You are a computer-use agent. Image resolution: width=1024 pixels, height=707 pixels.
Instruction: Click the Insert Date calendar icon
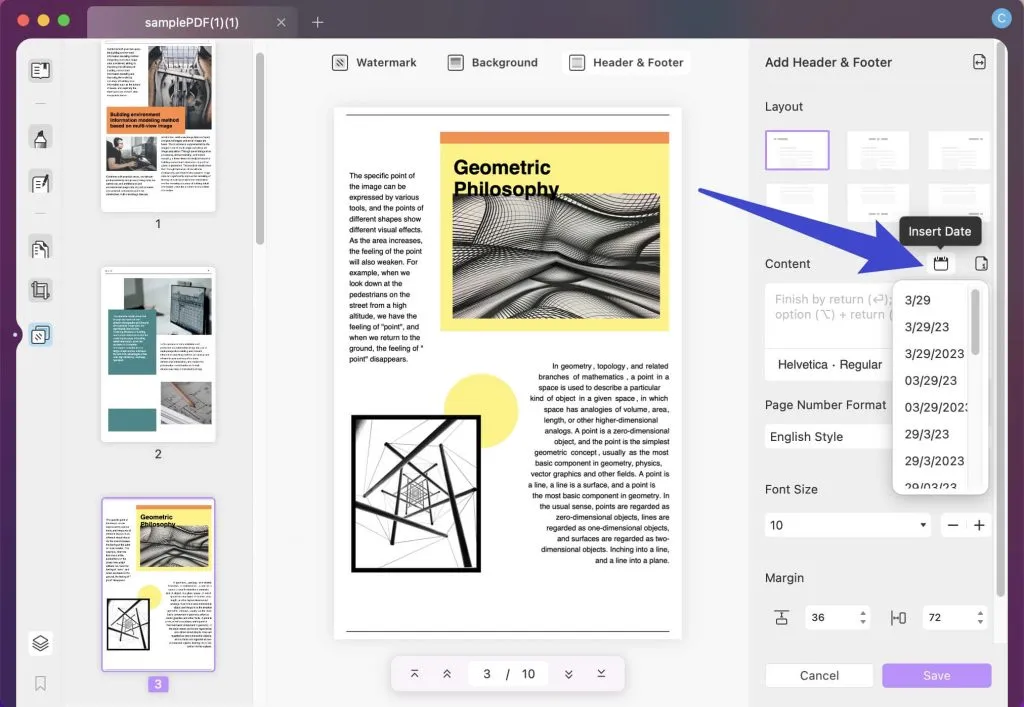point(939,264)
